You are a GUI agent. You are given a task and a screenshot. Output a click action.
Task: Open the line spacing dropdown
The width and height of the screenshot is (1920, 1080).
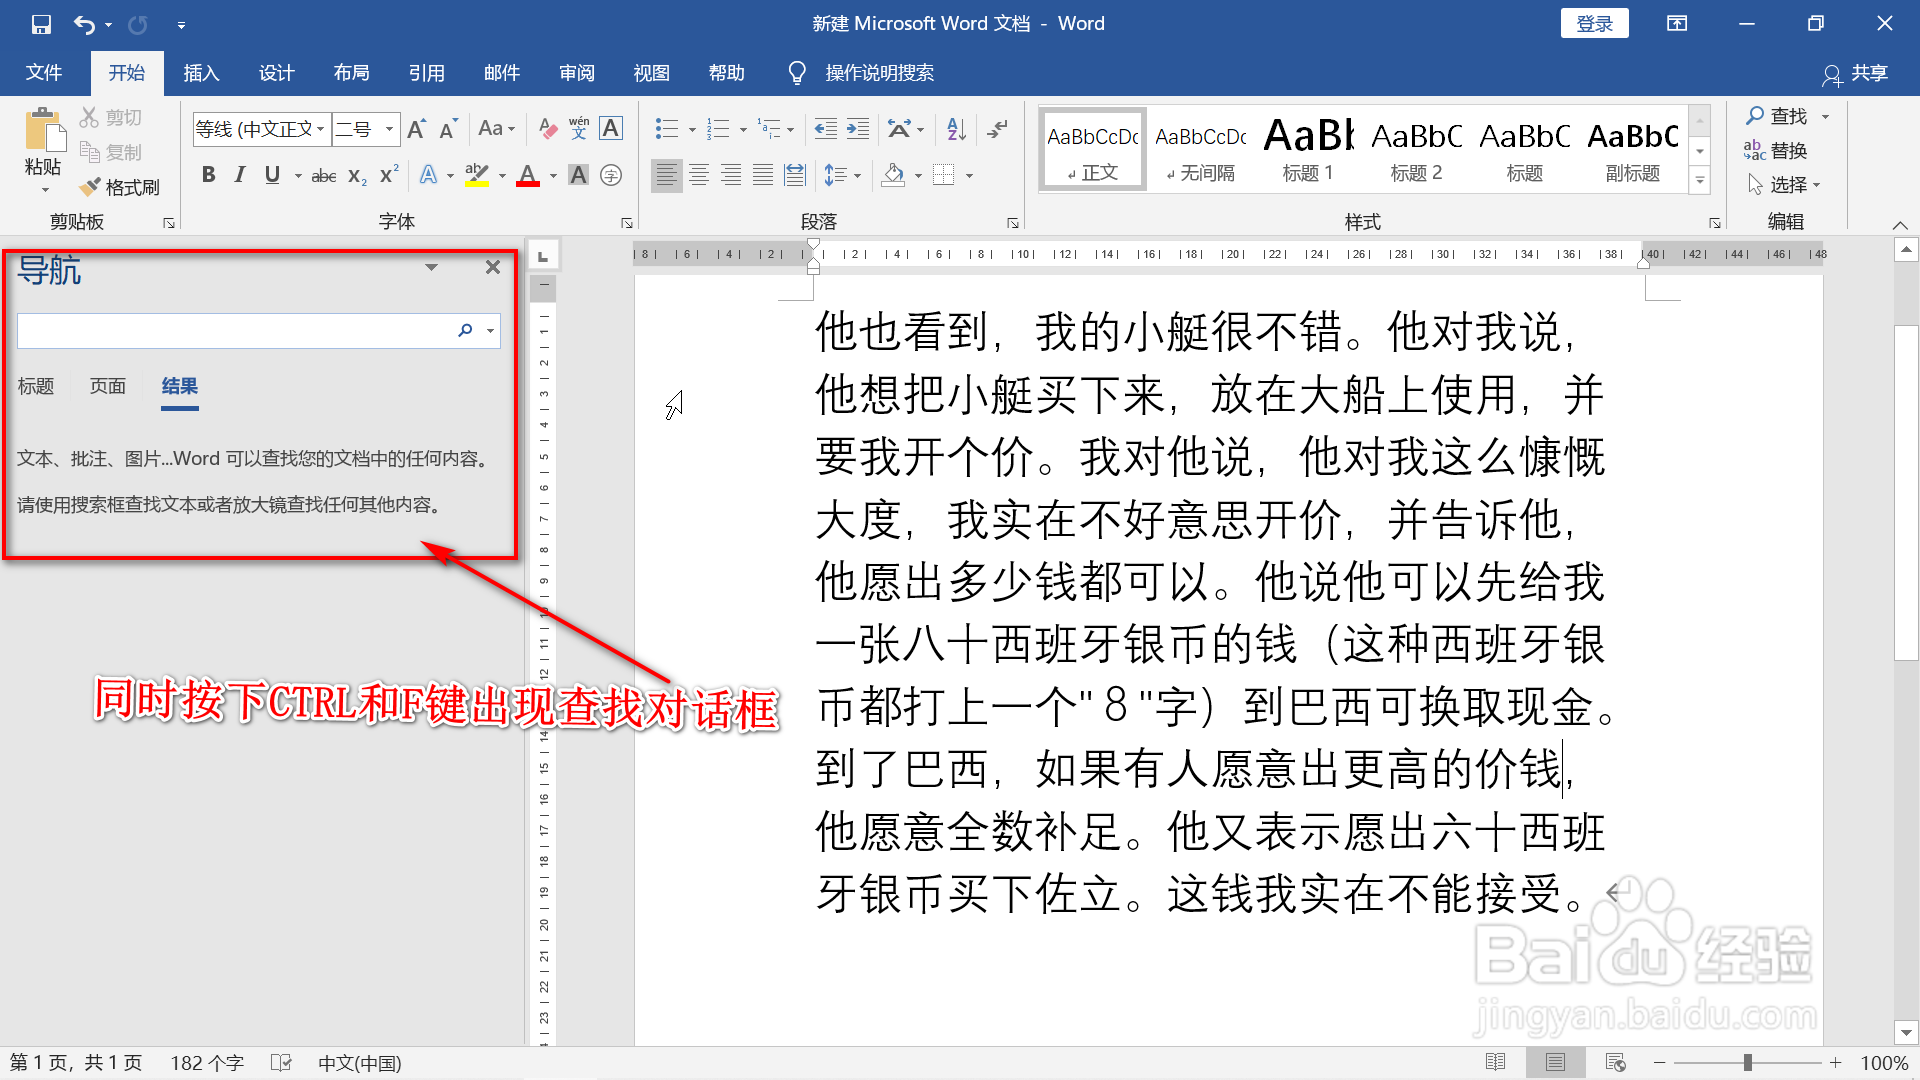(858, 175)
